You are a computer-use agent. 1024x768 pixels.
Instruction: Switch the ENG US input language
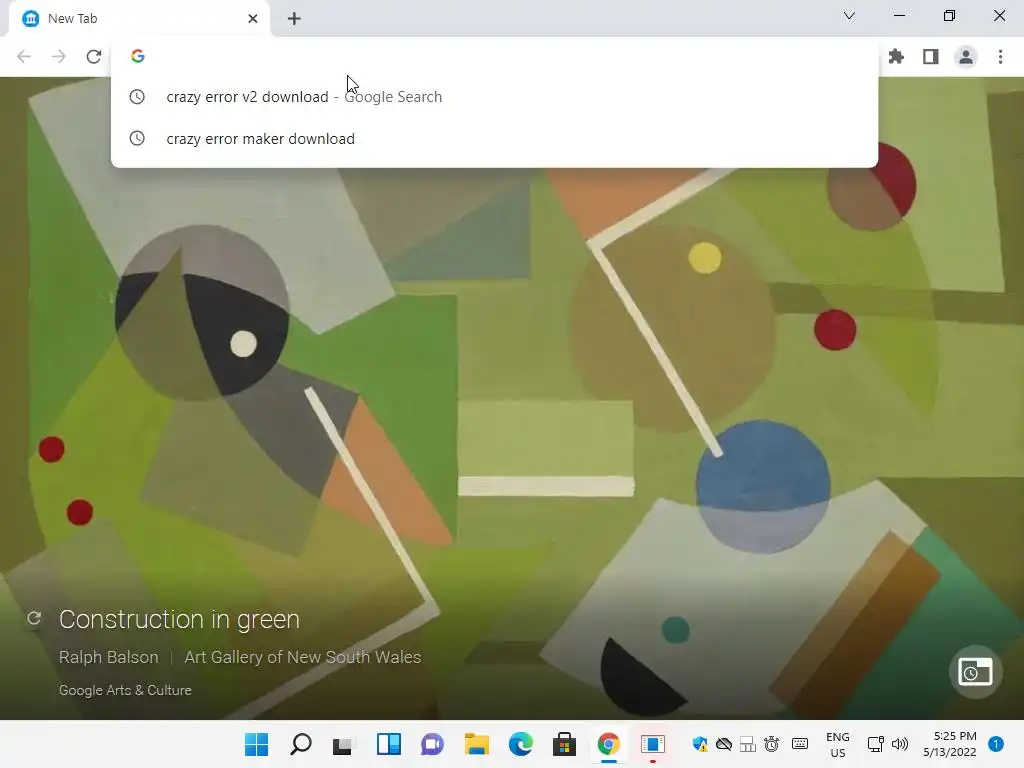point(837,744)
